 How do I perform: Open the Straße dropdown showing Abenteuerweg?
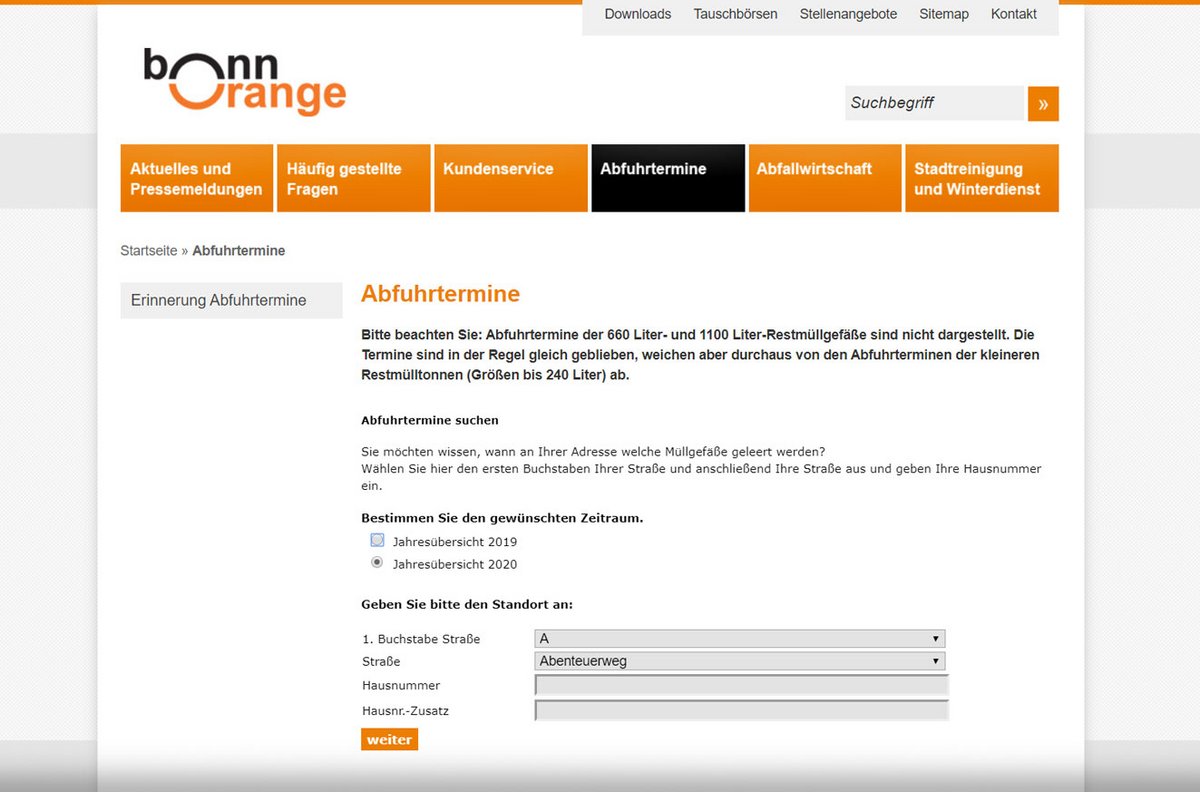[740, 661]
